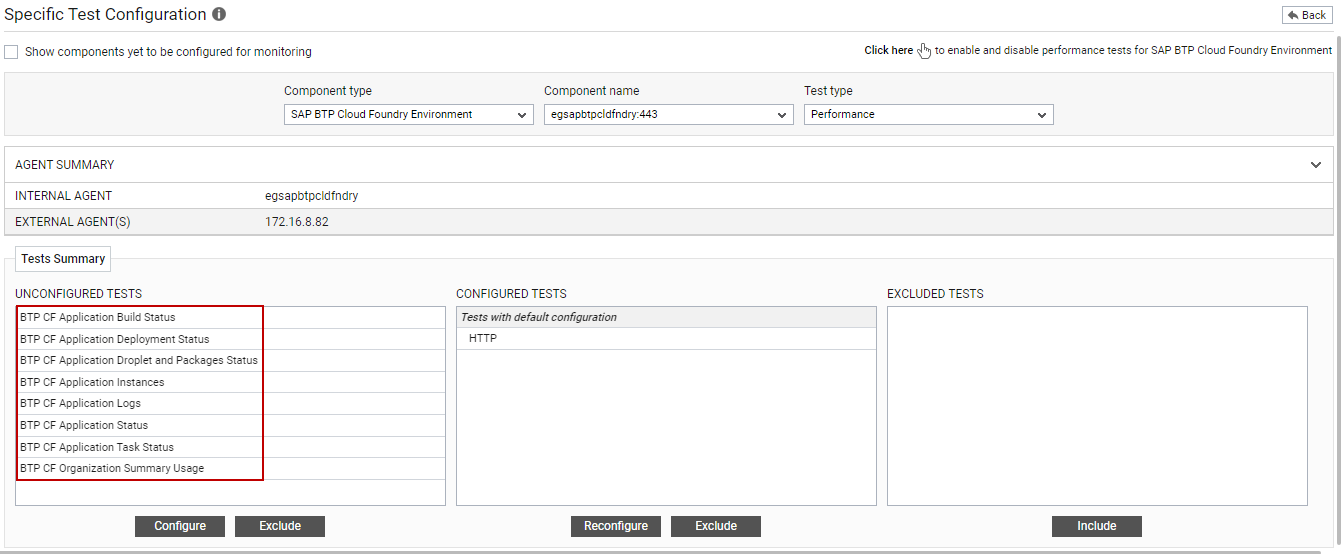1341x554 pixels.
Task: Click Exclude under Configured Tests
Action: point(716,526)
